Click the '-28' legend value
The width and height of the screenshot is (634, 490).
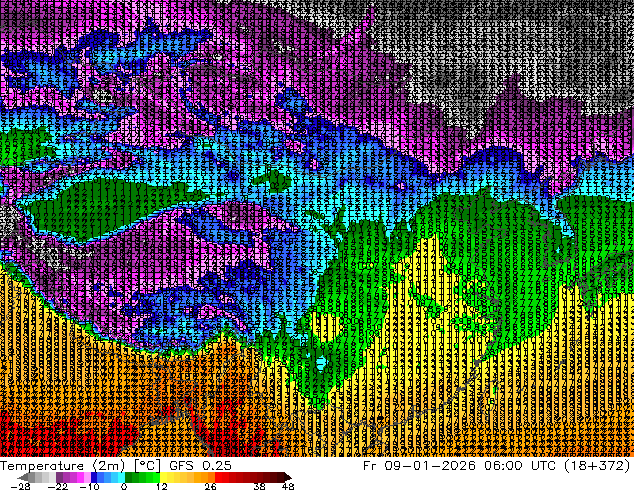pos(20,486)
